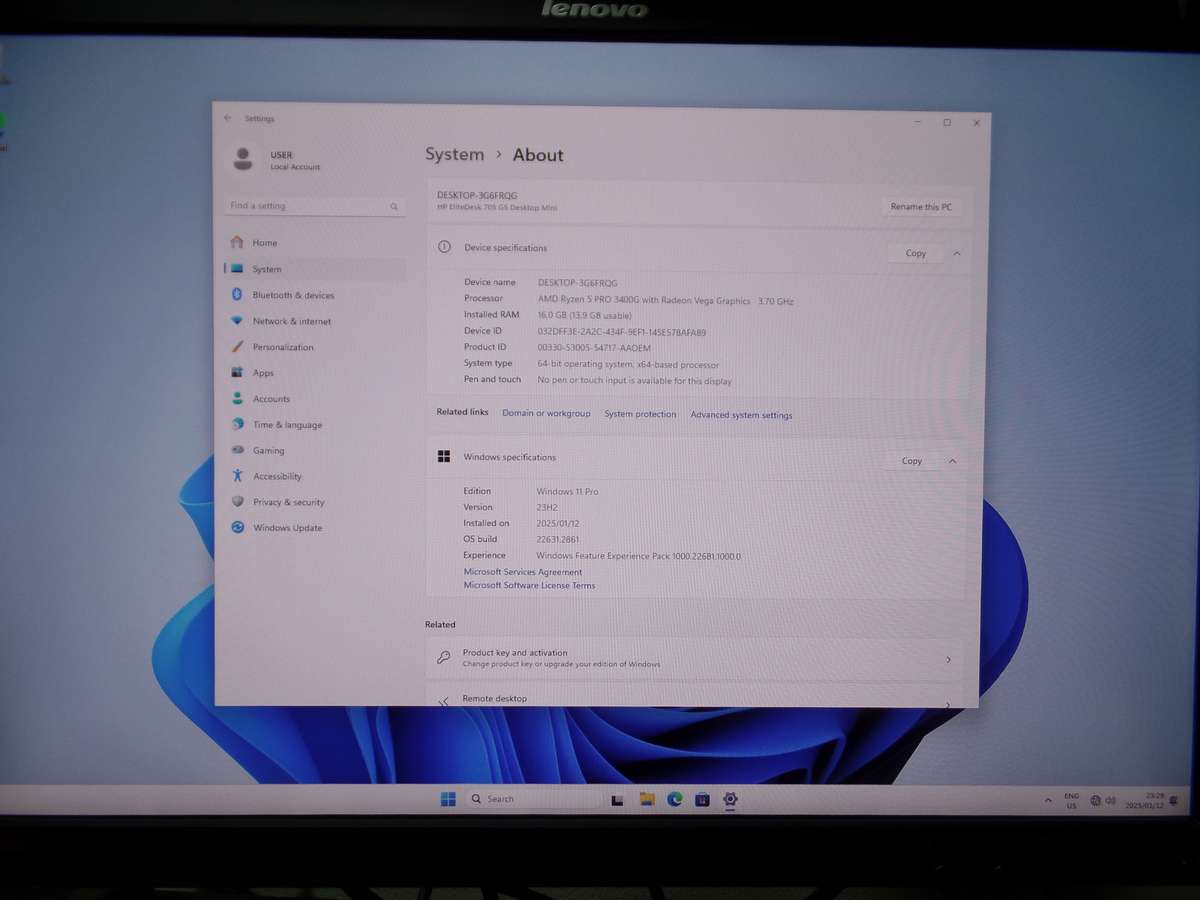The height and width of the screenshot is (900, 1200).
Task: Click the Windows Start button
Action: (448, 799)
